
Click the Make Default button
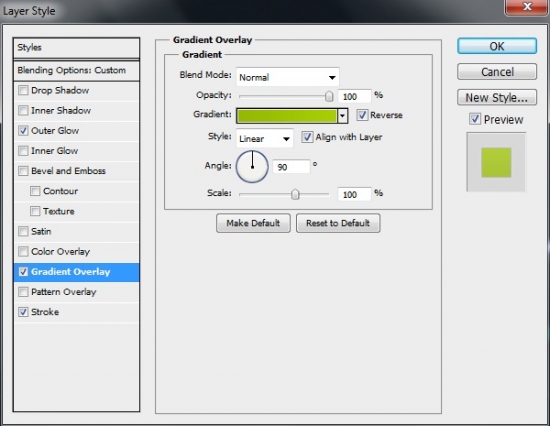(253, 223)
